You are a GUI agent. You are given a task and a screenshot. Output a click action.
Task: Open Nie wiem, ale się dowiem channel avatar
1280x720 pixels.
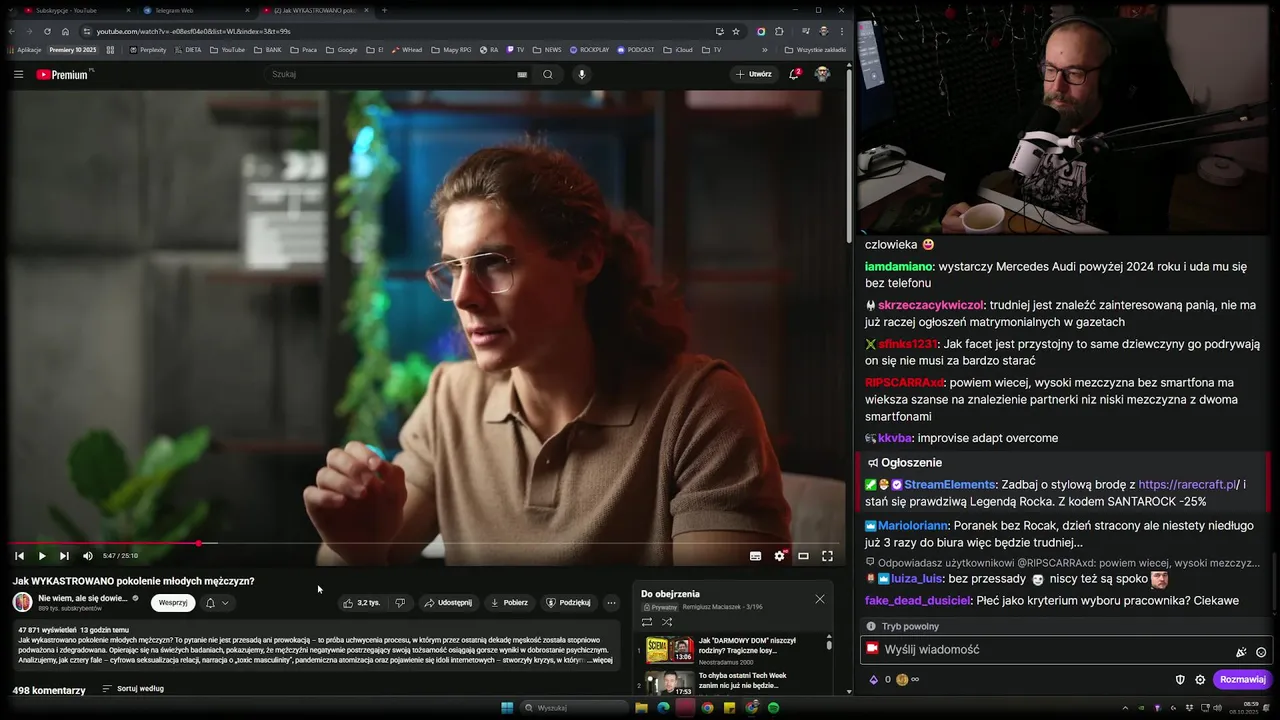pyautogui.click(x=22, y=602)
